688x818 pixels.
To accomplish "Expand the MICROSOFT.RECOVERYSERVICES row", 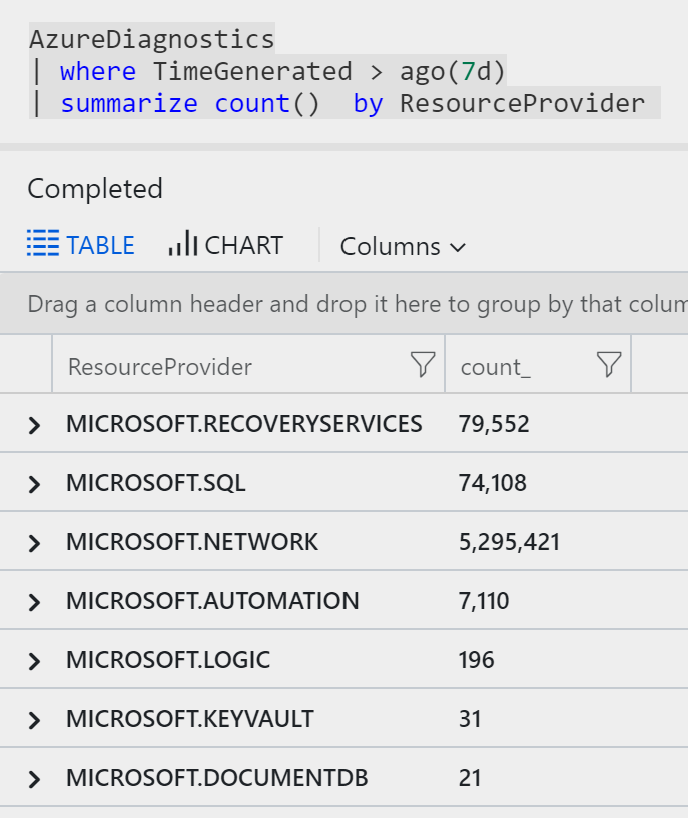I will (34, 425).
